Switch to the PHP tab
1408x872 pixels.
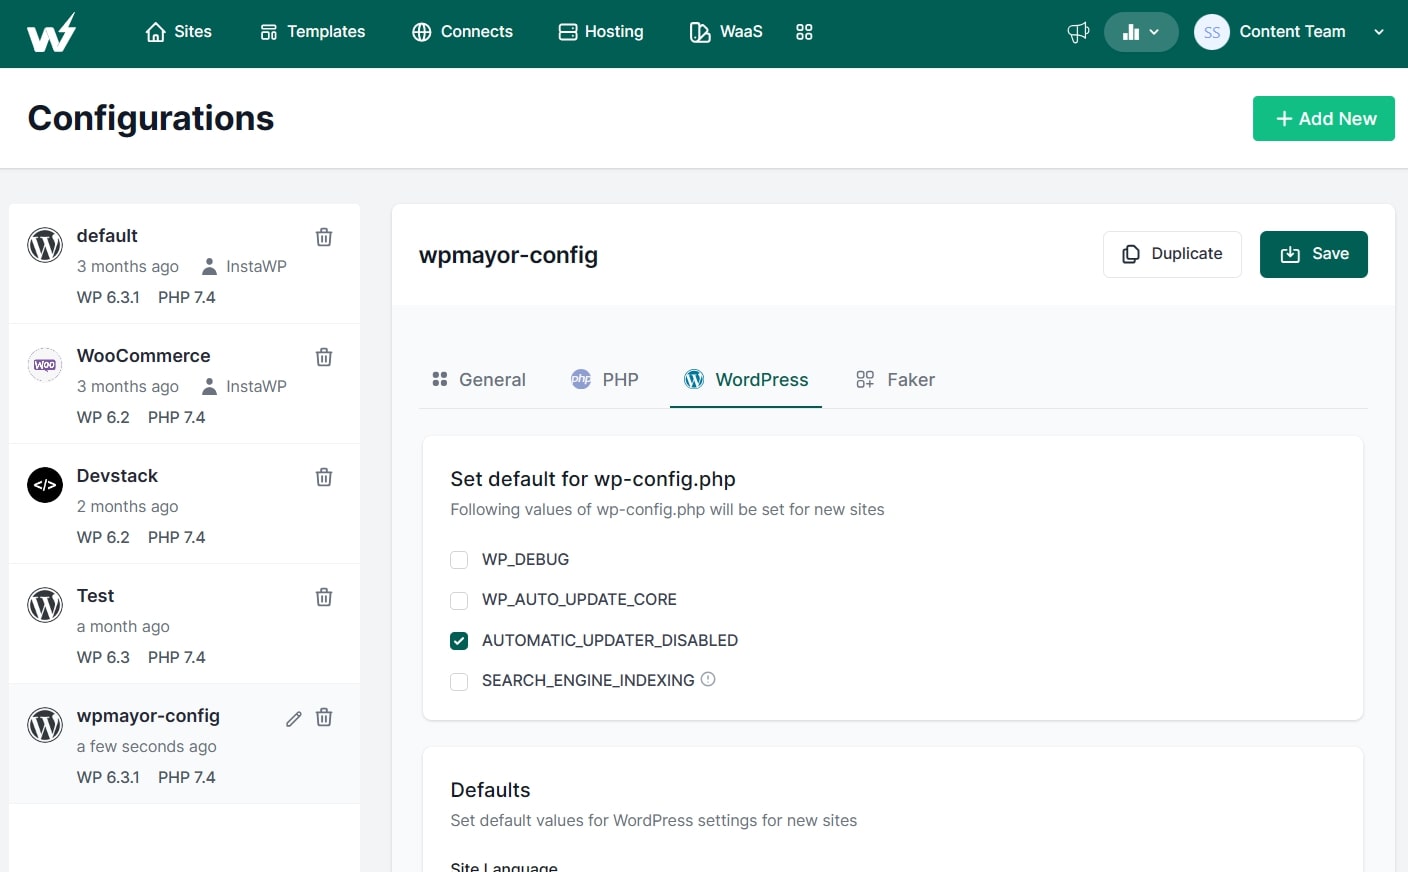click(x=605, y=380)
